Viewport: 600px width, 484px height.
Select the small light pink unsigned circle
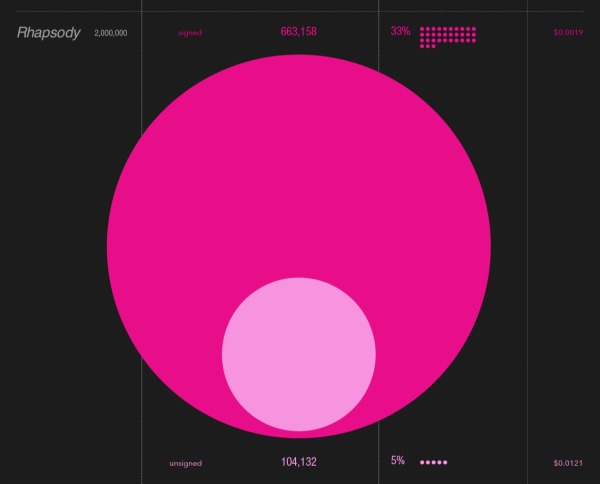(x=299, y=354)
